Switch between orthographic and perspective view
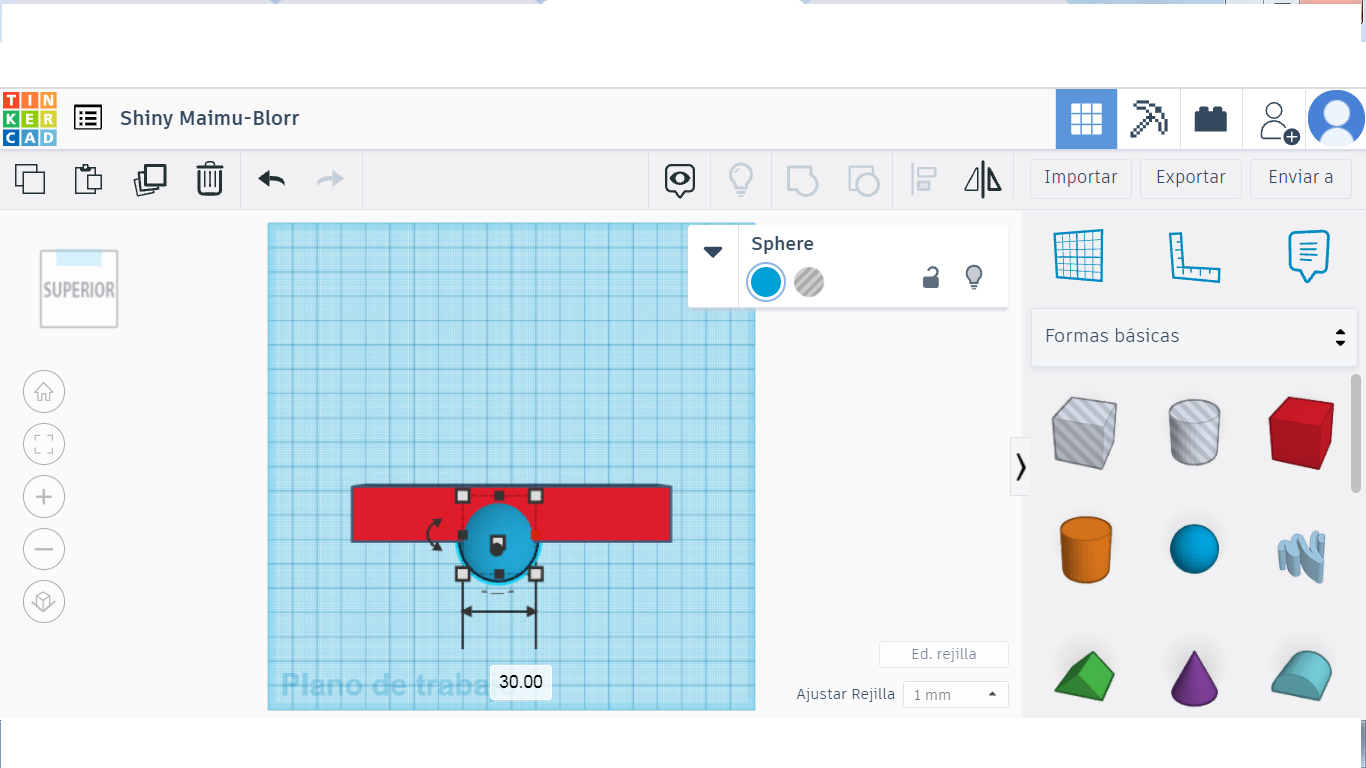 (x=44, y=602)
